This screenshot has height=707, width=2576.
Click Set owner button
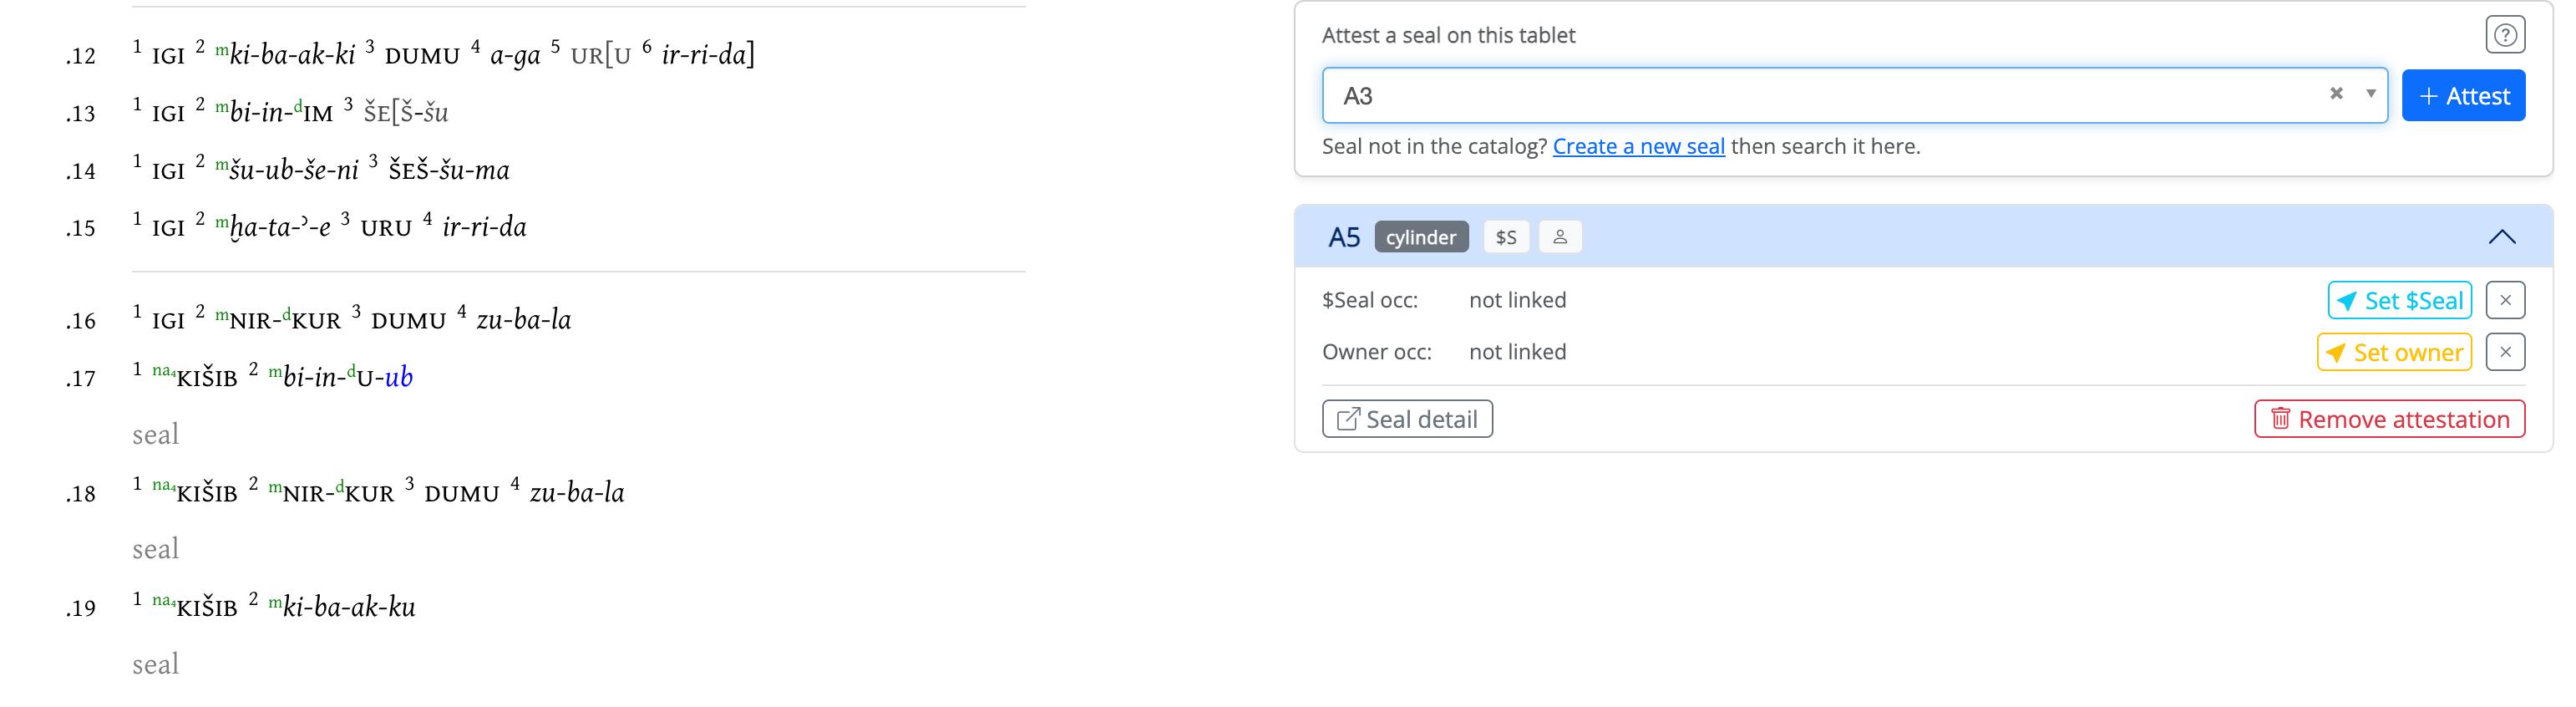click(2394, 352)
